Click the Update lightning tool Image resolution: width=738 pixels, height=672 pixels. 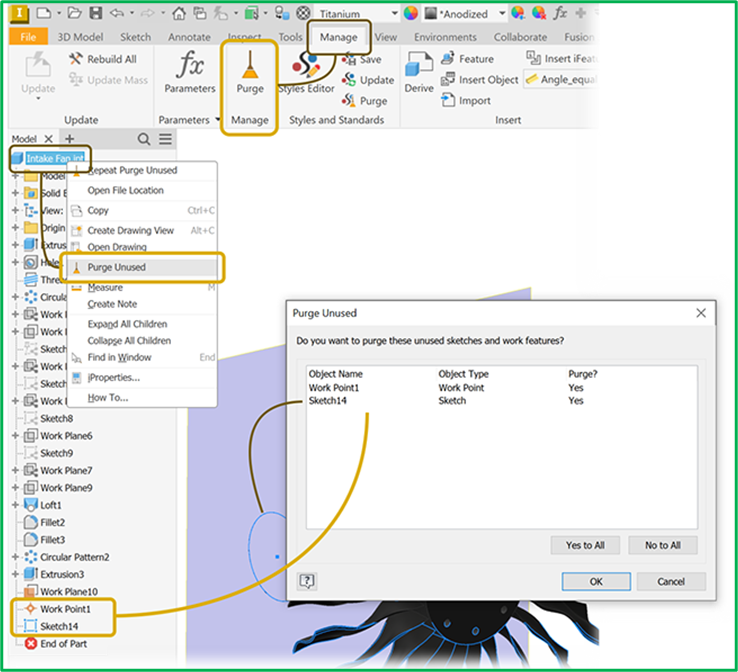38,74
